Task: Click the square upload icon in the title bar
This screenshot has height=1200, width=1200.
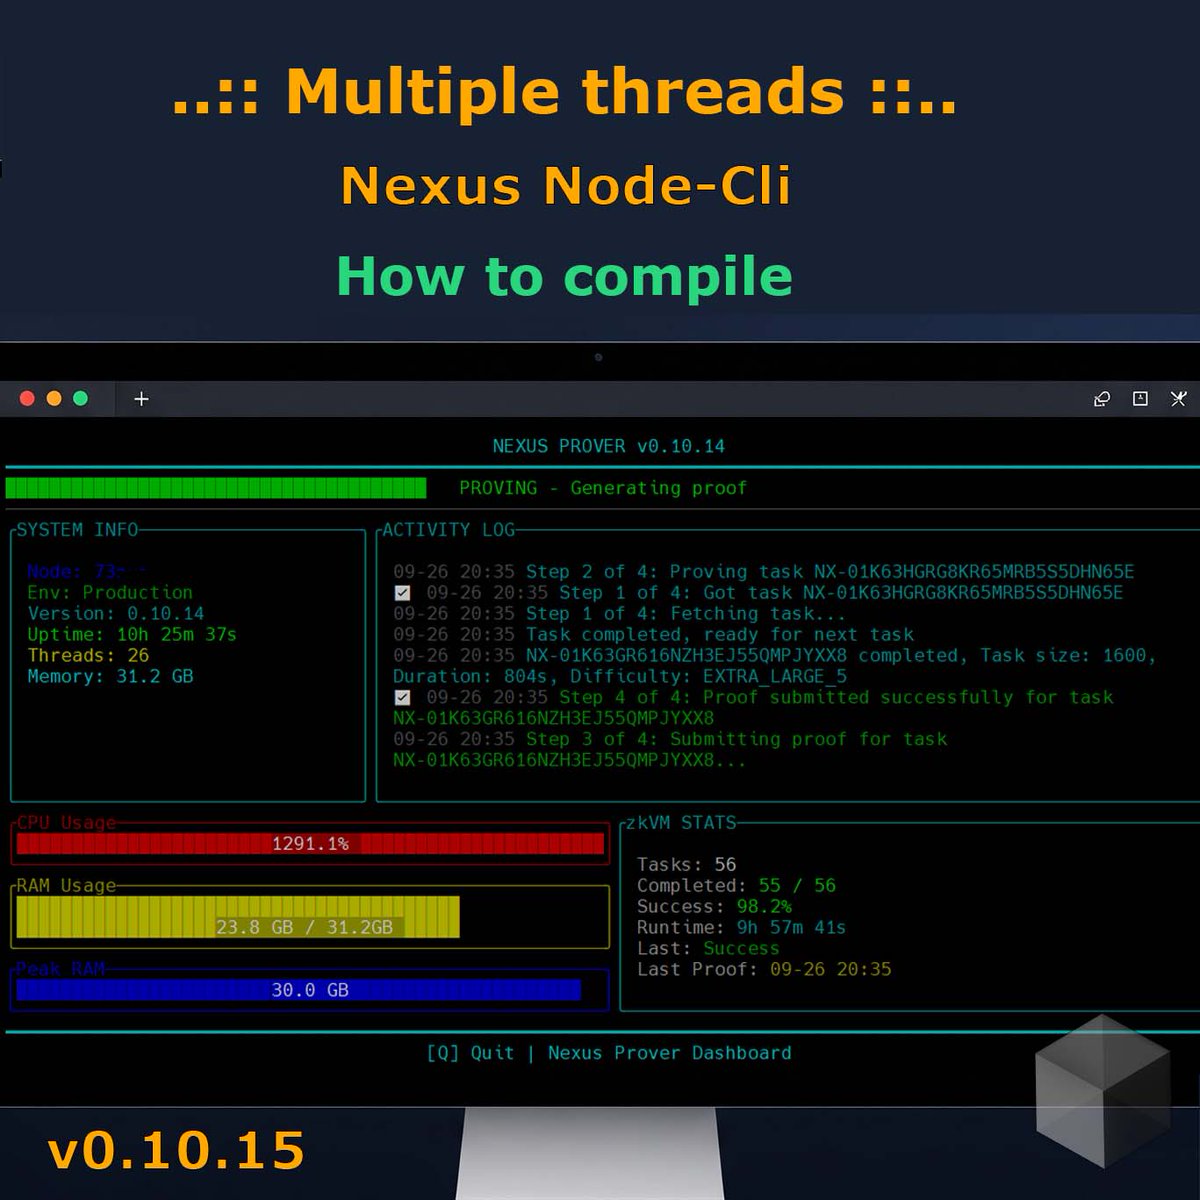Action: click(x=1140, y=399)
